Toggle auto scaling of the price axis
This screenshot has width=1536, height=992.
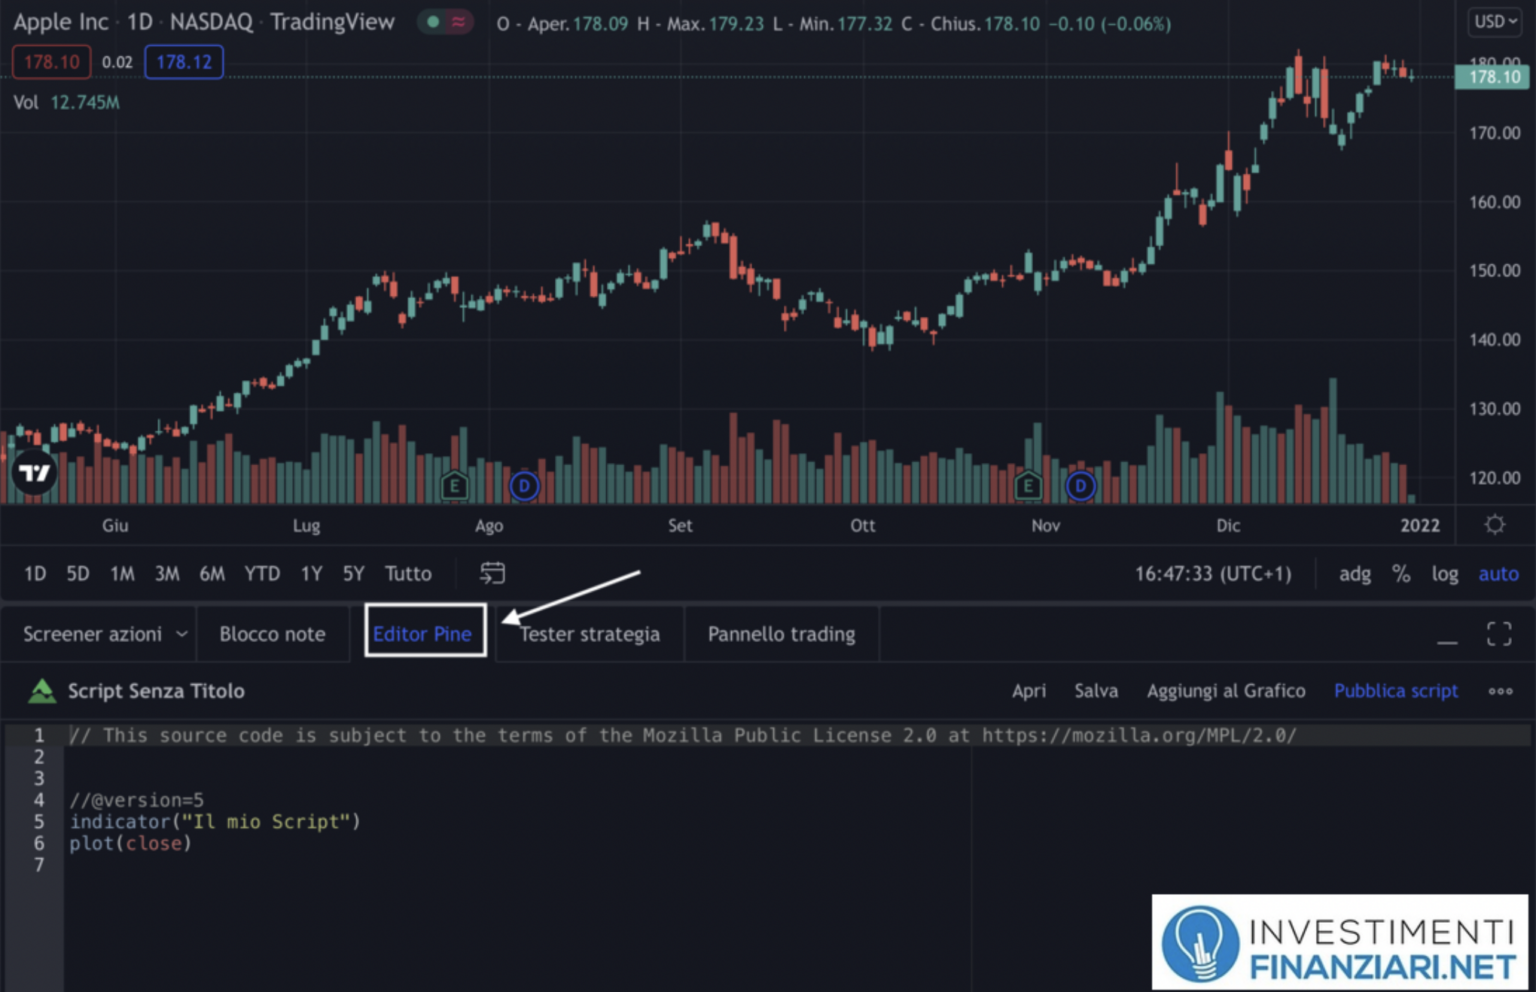pos(1498,573)
